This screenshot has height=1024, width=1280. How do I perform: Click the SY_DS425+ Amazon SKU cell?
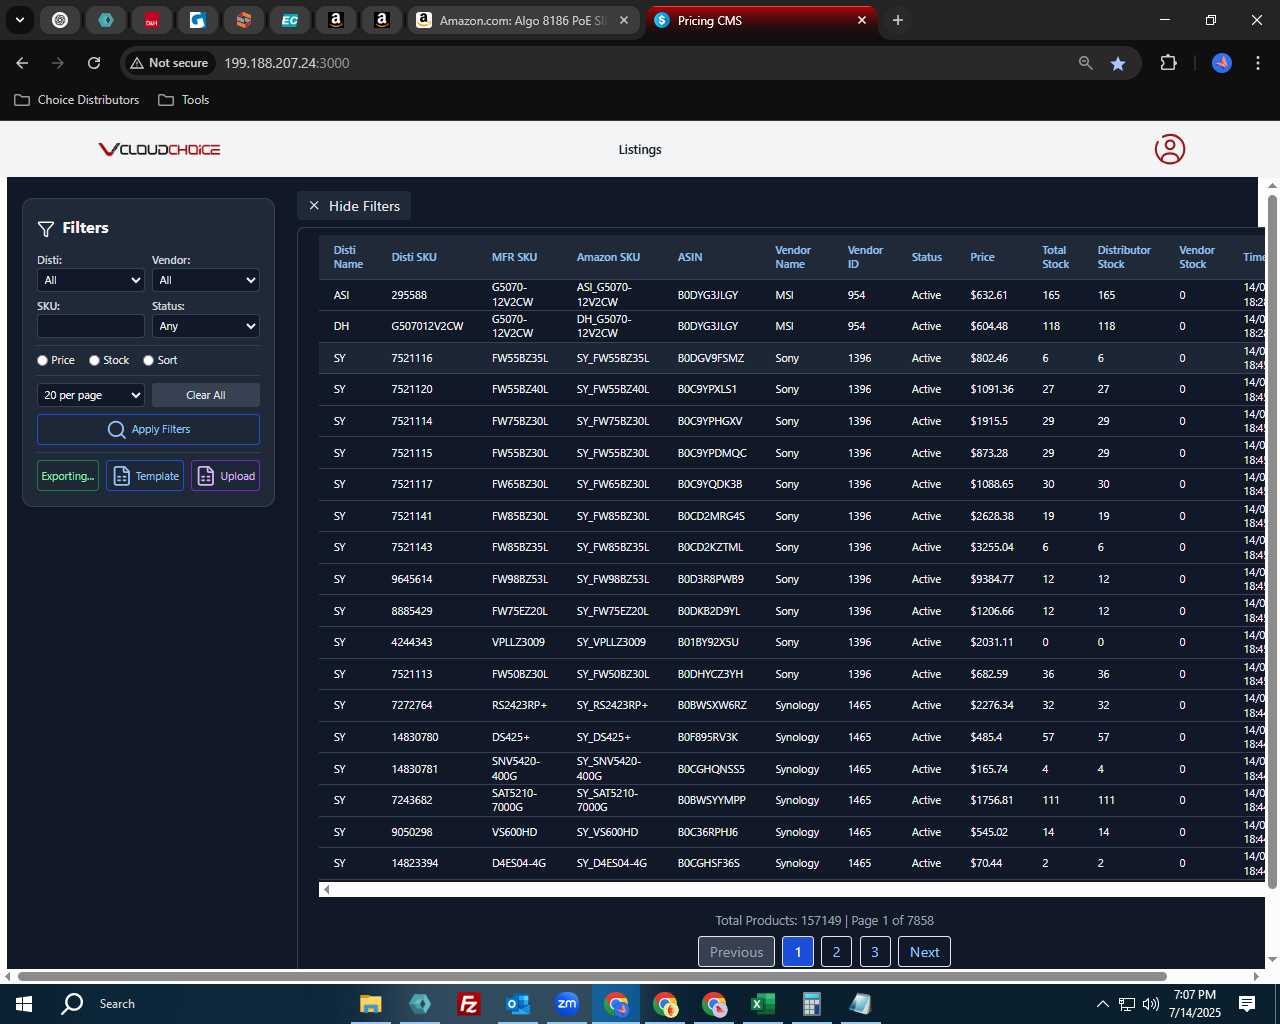pos(604,737)
